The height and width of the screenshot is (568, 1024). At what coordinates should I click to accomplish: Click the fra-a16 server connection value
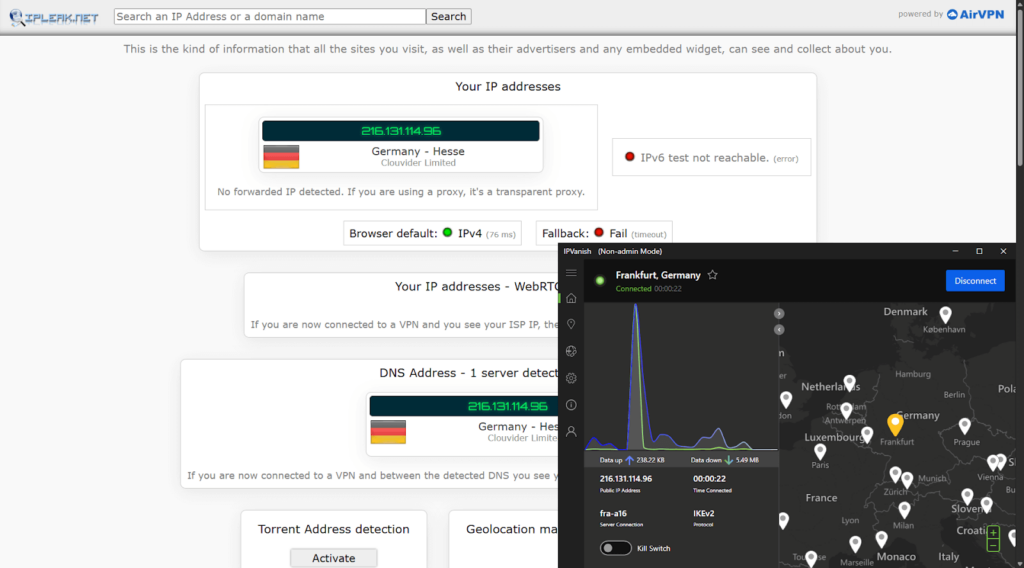point(613,513)
